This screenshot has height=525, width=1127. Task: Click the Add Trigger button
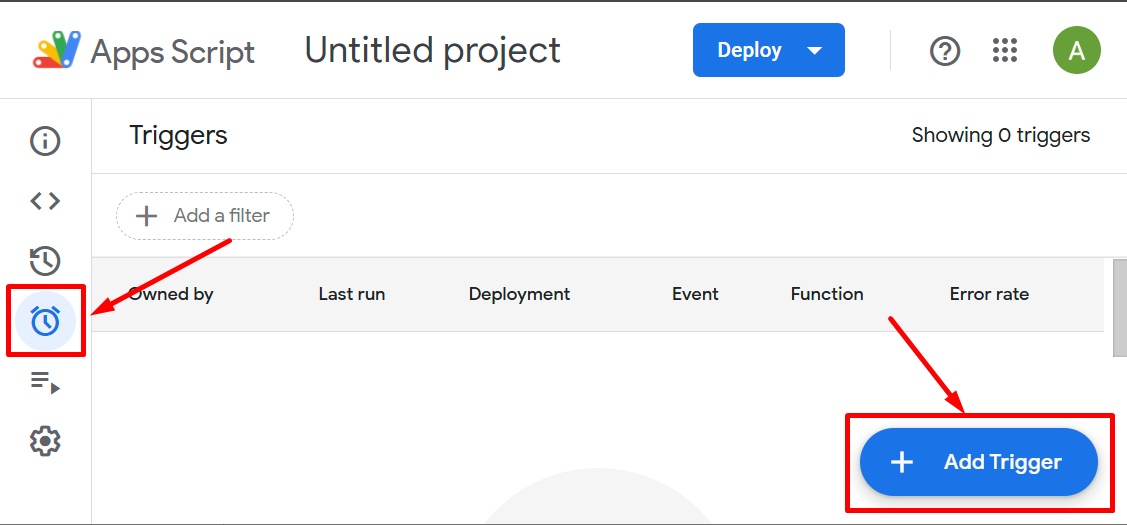[x=979, y=462]
